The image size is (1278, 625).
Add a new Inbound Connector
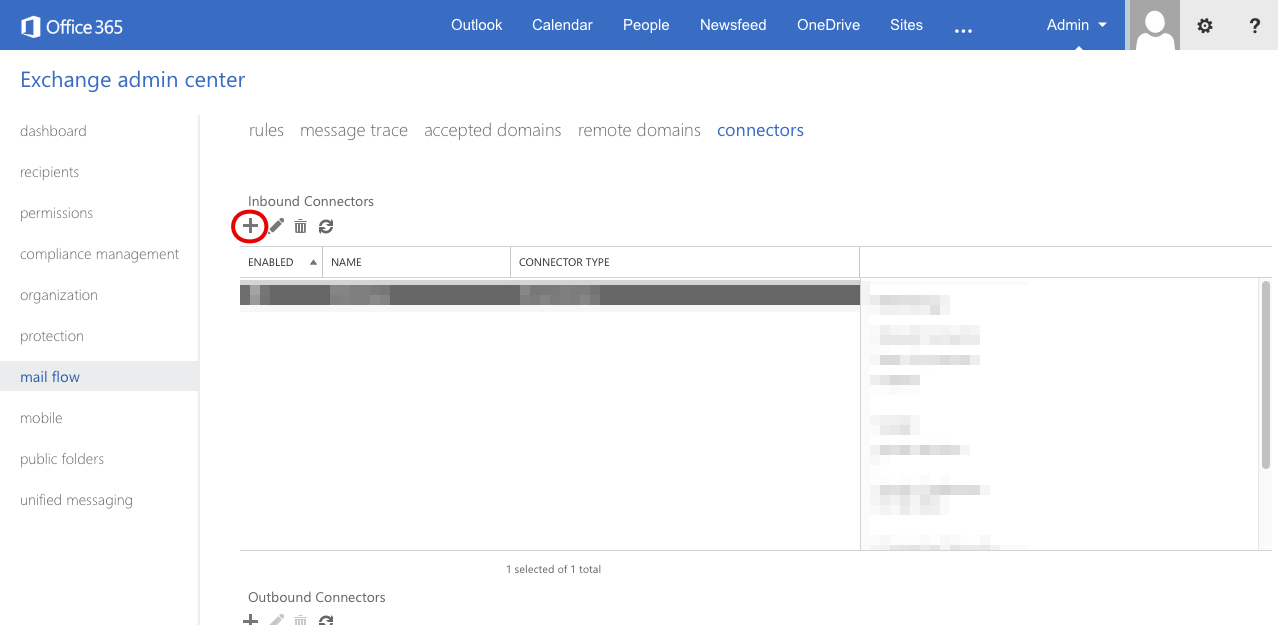[x=250, y=226]
